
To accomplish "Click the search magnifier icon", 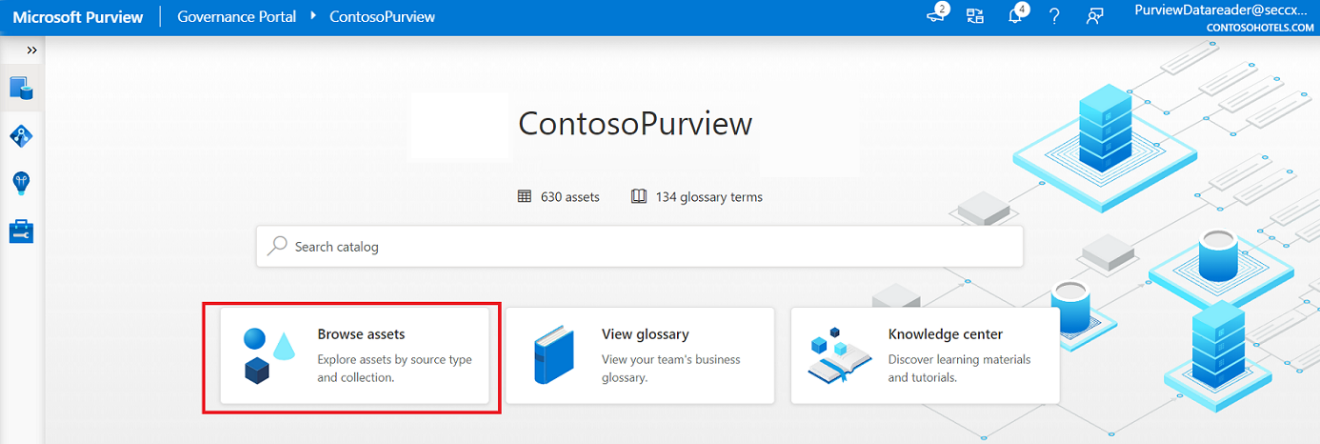I will point(278,246).
